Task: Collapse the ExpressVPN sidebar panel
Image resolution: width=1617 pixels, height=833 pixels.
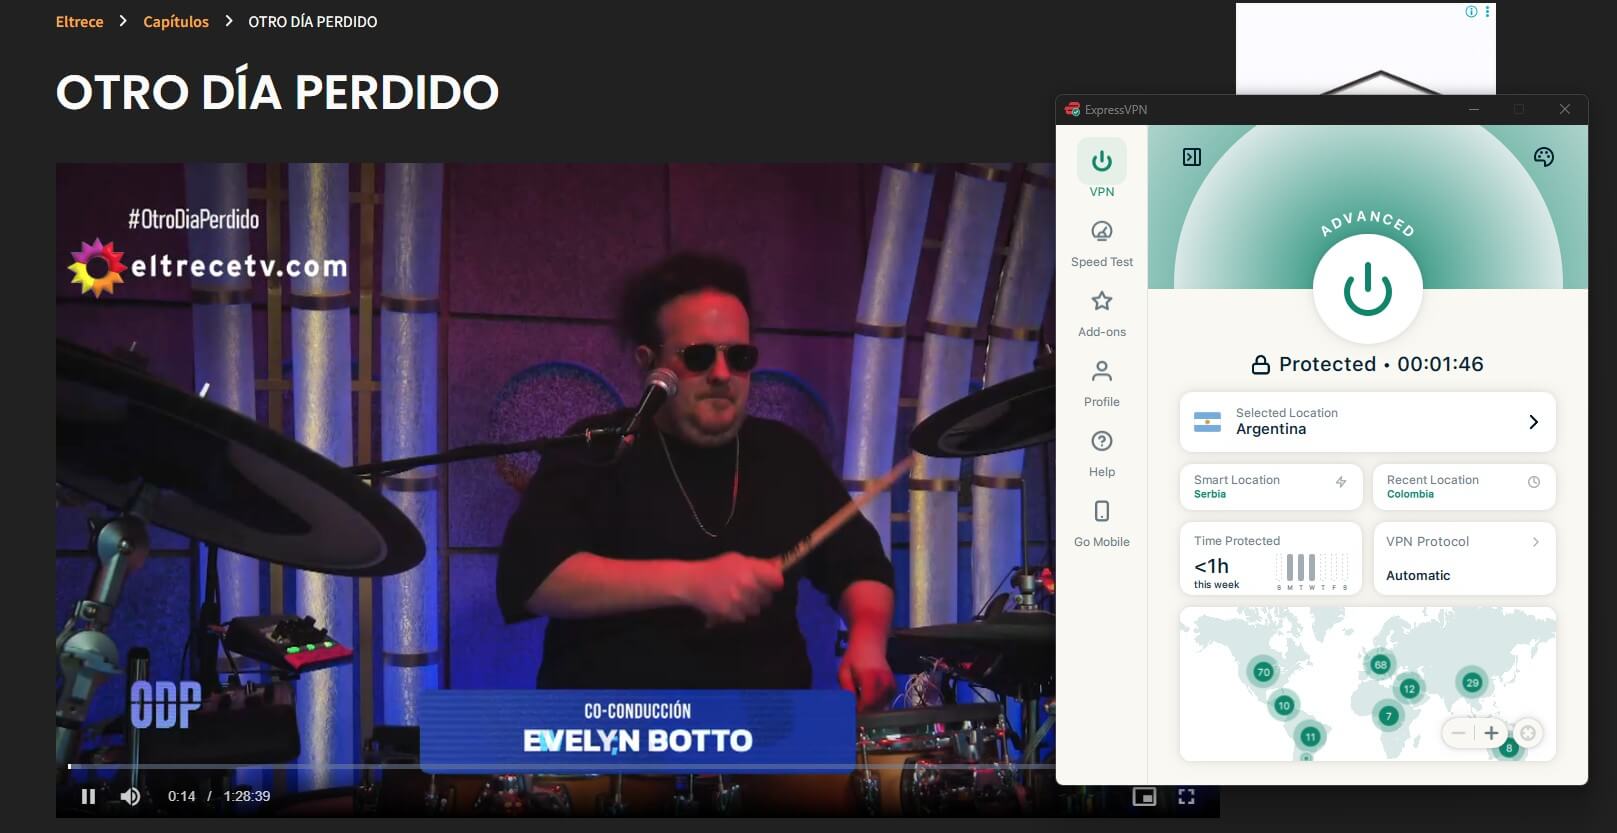Action: pos(1192,157)
